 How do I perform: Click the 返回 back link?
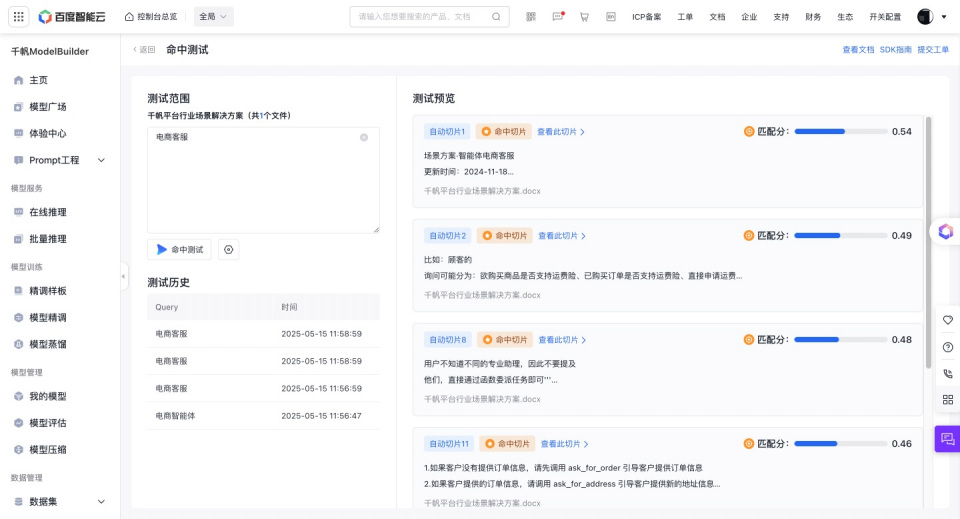(144, 50)
